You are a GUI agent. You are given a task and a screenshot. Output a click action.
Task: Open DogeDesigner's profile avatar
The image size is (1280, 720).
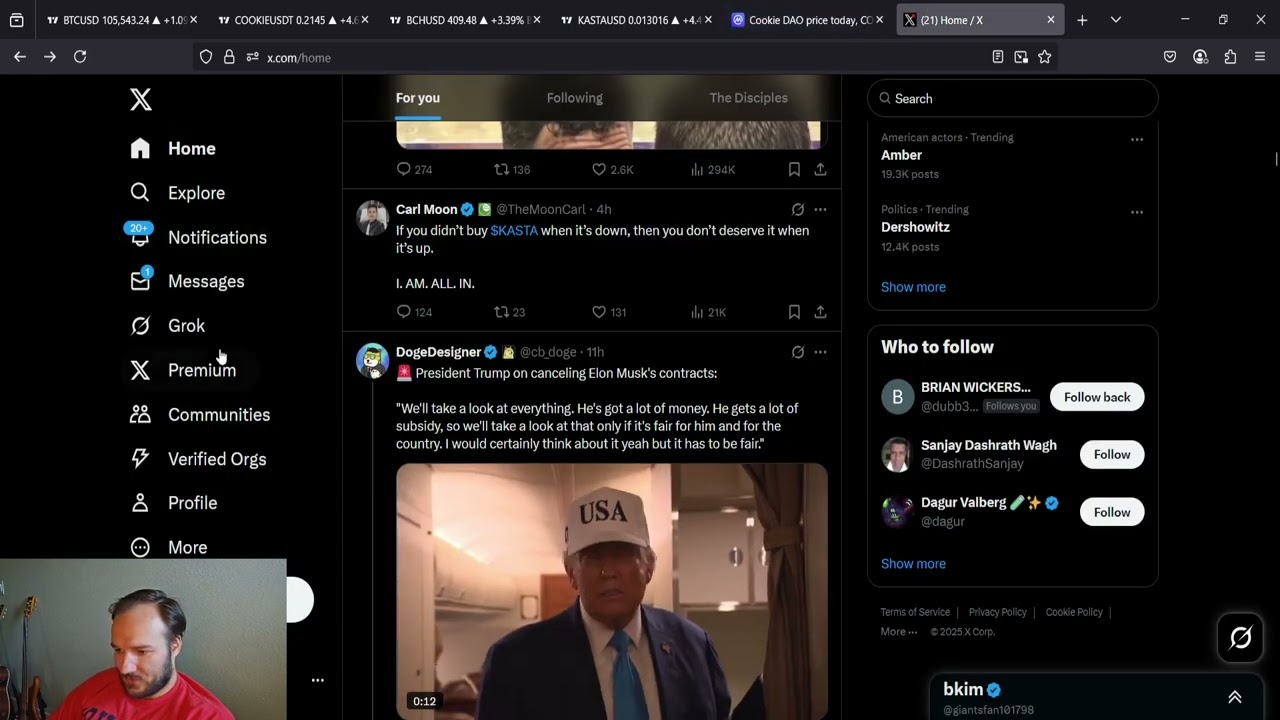coord(373,360)
